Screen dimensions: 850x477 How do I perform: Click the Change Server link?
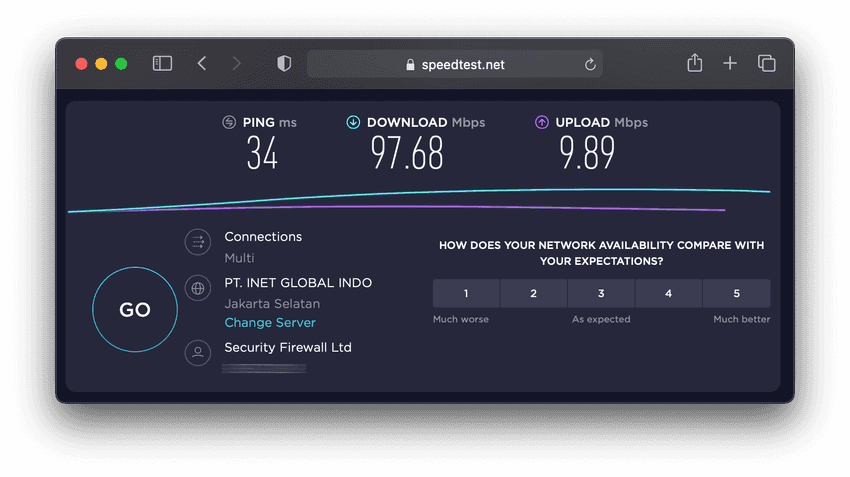click(270, 323)
